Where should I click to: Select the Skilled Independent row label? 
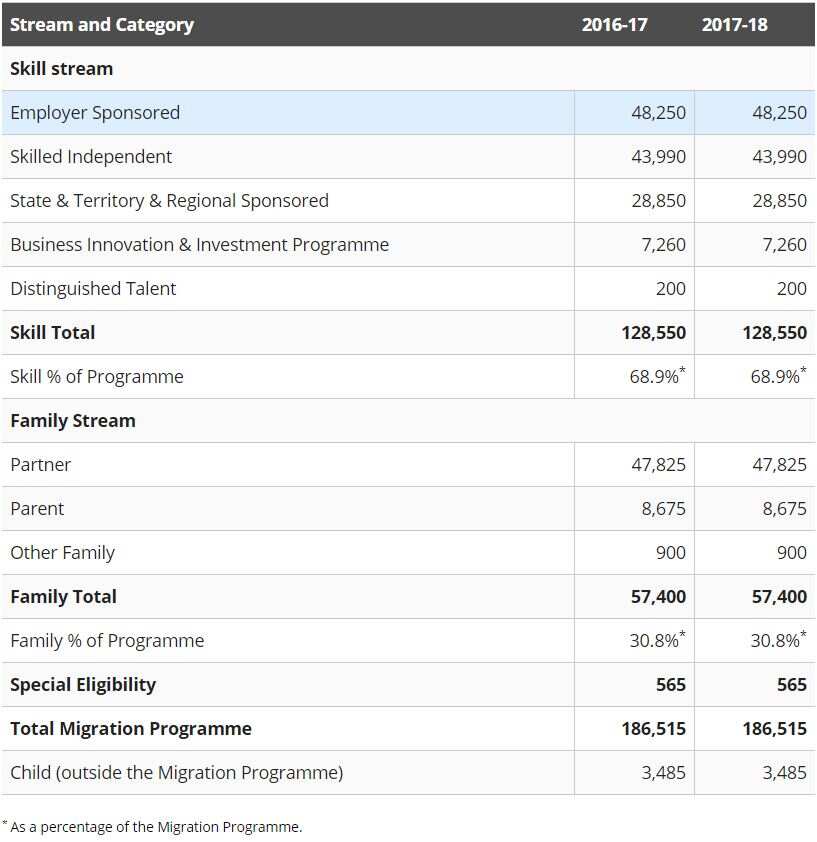(91, 156)
